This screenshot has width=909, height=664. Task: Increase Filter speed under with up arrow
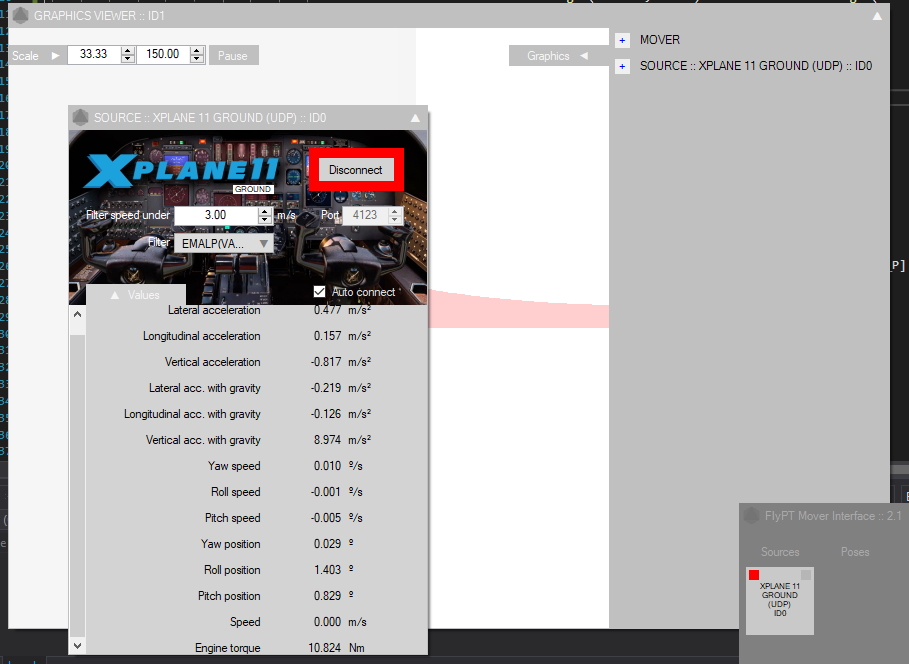pos(265,211)
